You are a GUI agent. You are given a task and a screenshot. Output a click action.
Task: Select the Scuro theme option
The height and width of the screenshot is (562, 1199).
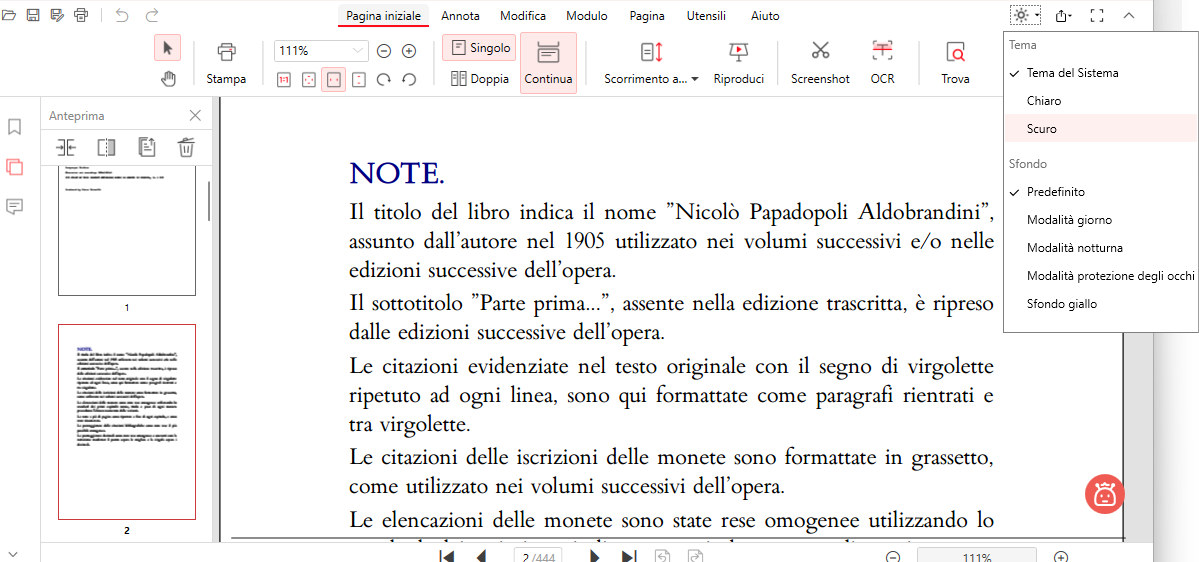pyautogui.click(x=1041, y=129)
